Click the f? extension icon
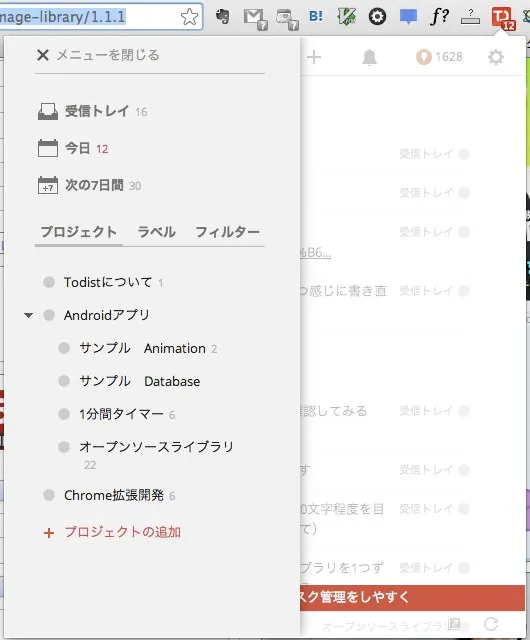The width and height of the screenshot is (530, 640). [x=439, y=17]
